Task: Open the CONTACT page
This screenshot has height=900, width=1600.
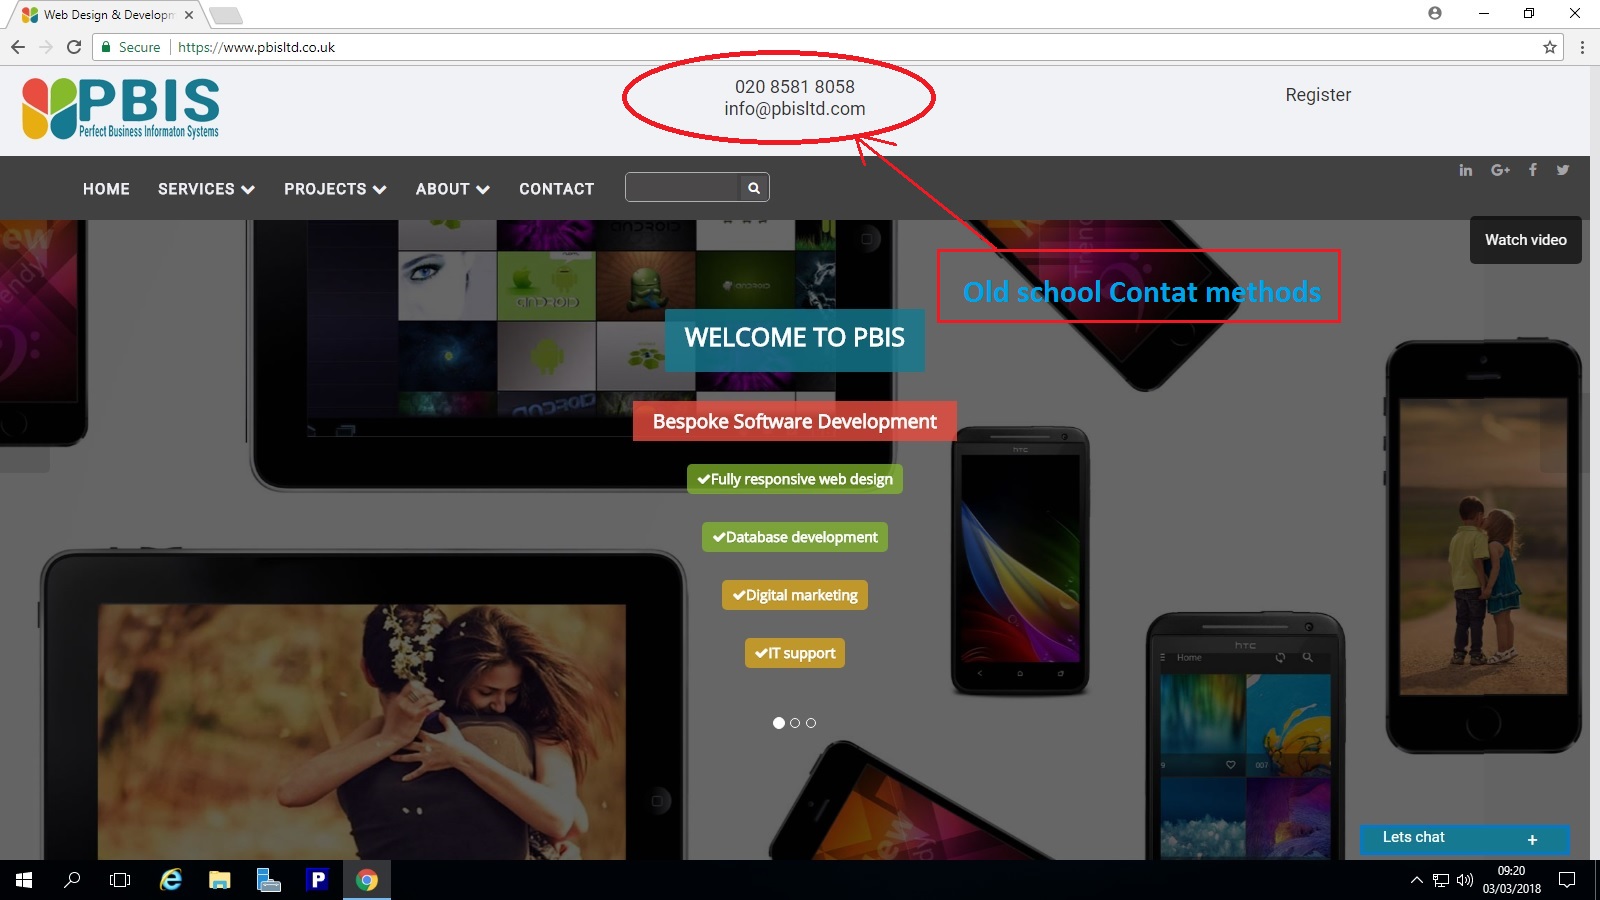Action: 556,189
